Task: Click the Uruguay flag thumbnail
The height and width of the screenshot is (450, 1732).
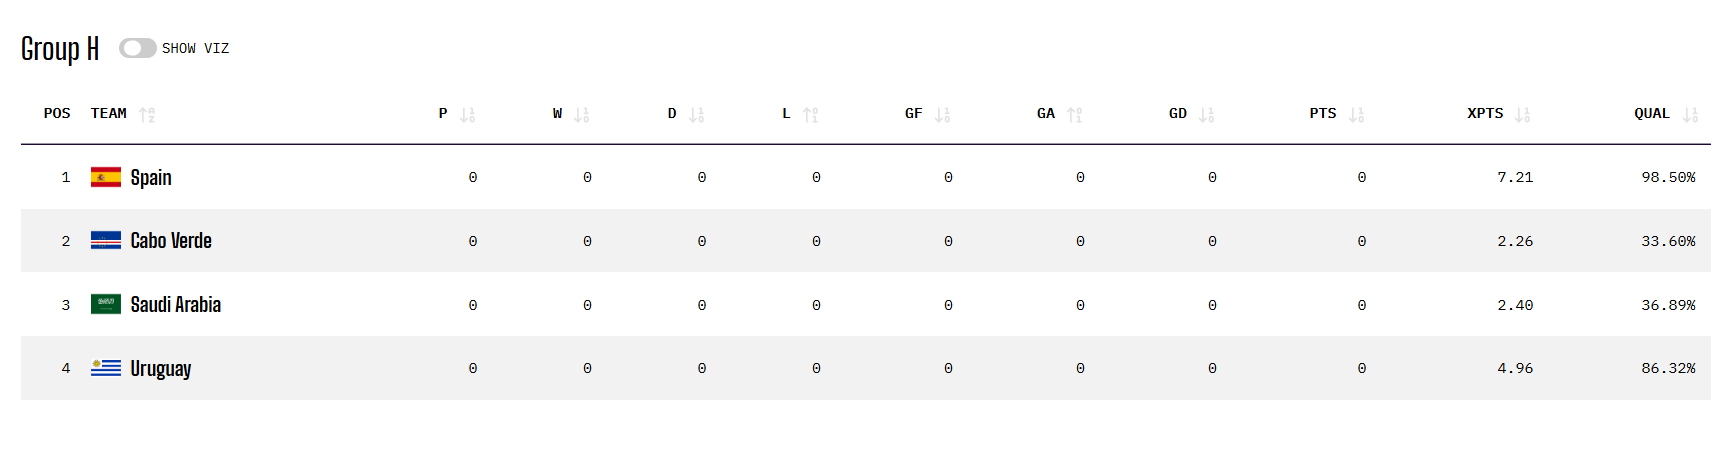Action: point(106,368)
